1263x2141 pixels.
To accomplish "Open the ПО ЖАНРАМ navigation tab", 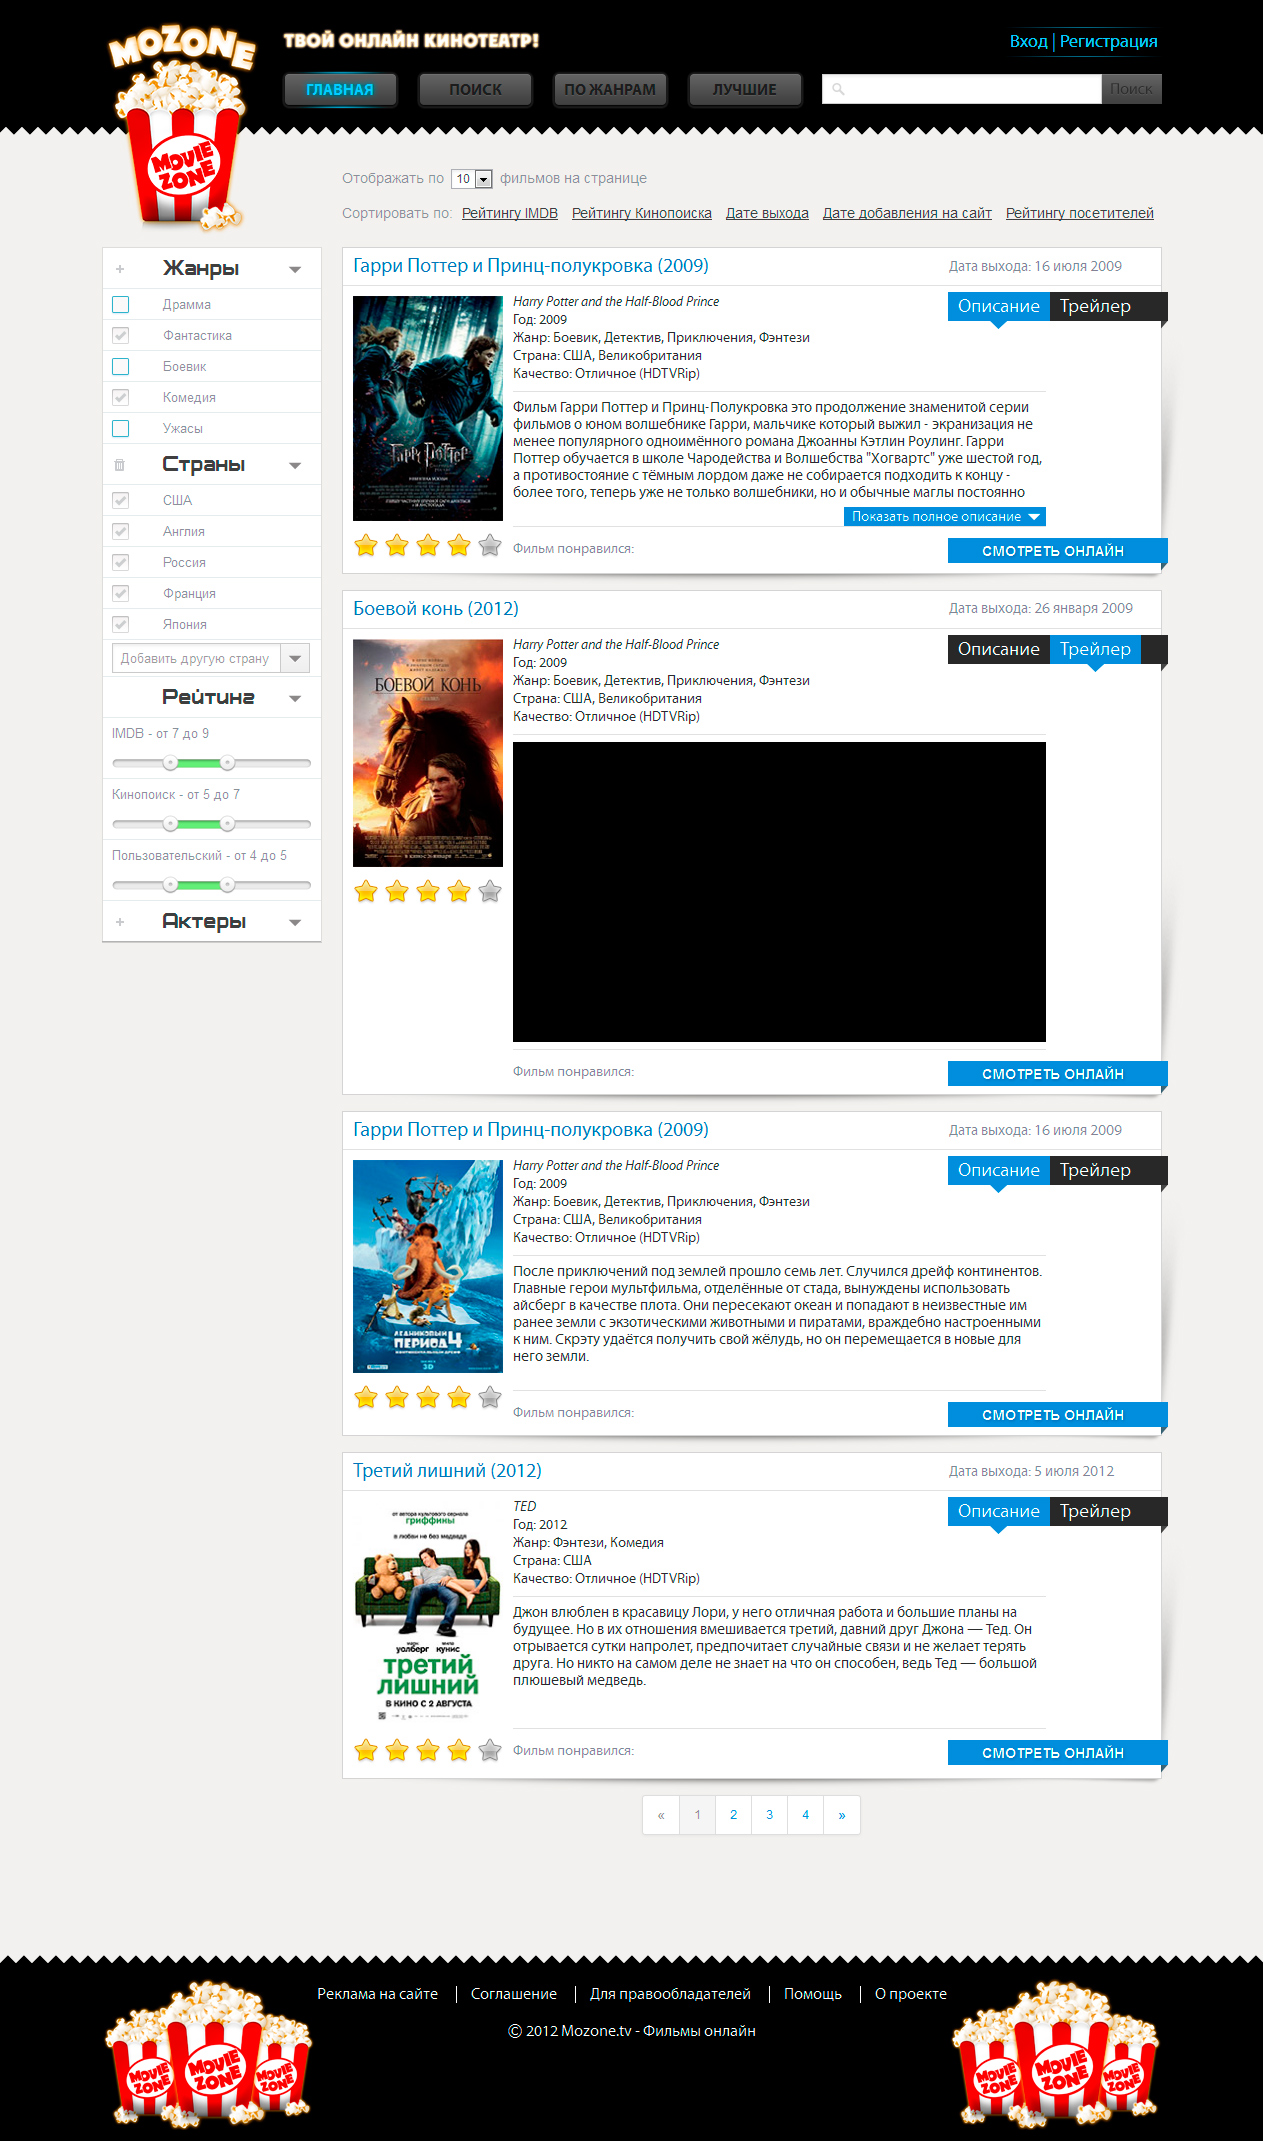I will click(610, 89).
